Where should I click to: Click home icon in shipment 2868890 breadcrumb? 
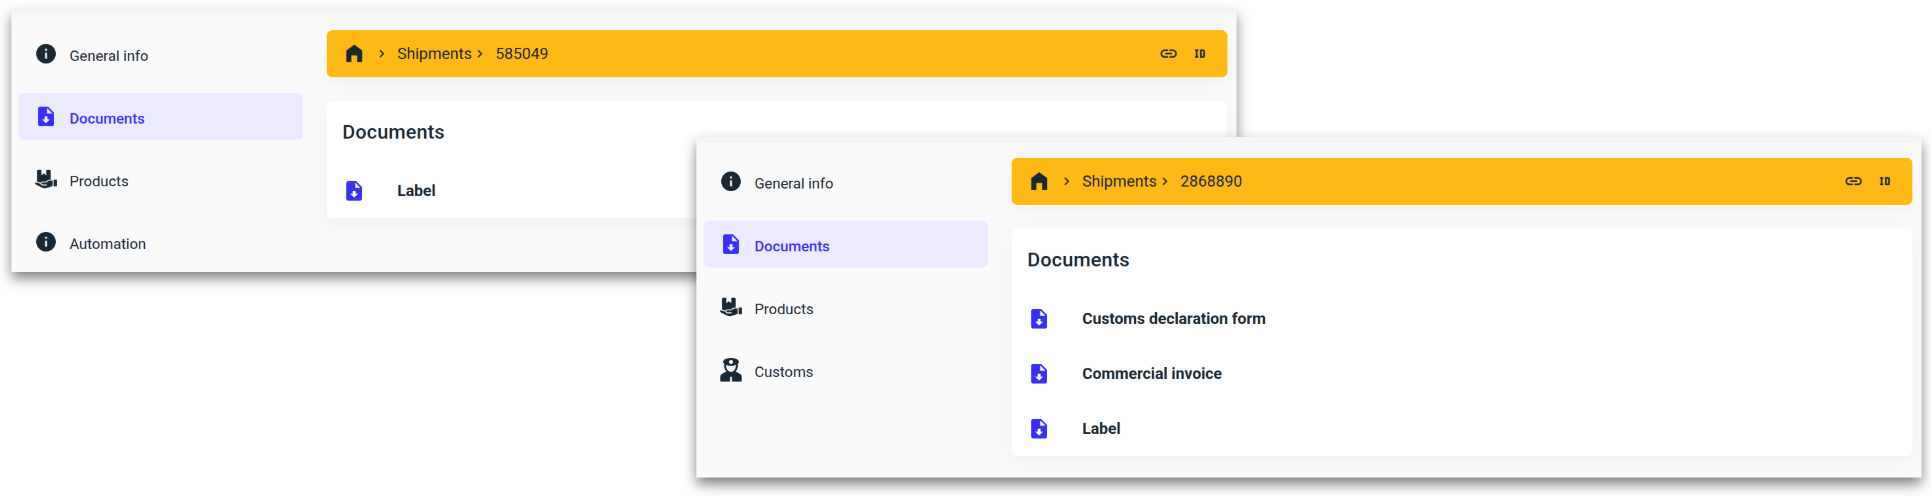[x=1039, y=181]
